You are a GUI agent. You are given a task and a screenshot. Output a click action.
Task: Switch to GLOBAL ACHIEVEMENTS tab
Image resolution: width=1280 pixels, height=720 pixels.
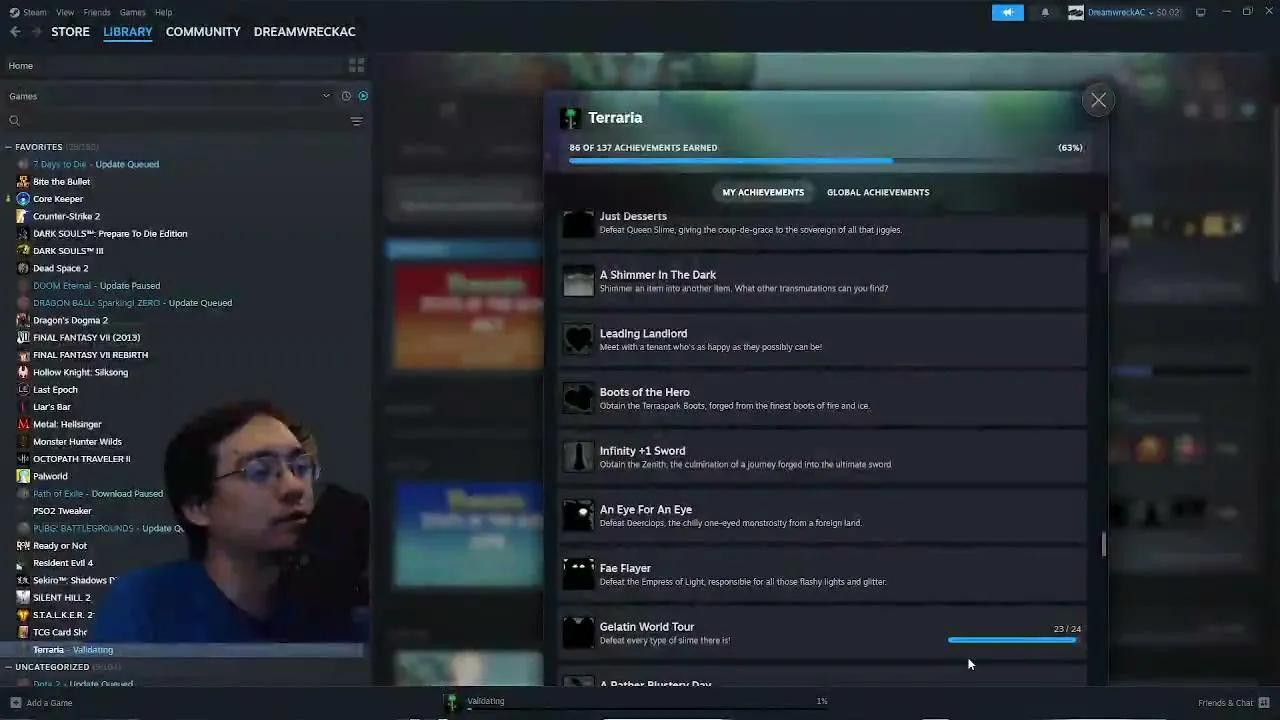click(x=878, y=192)
